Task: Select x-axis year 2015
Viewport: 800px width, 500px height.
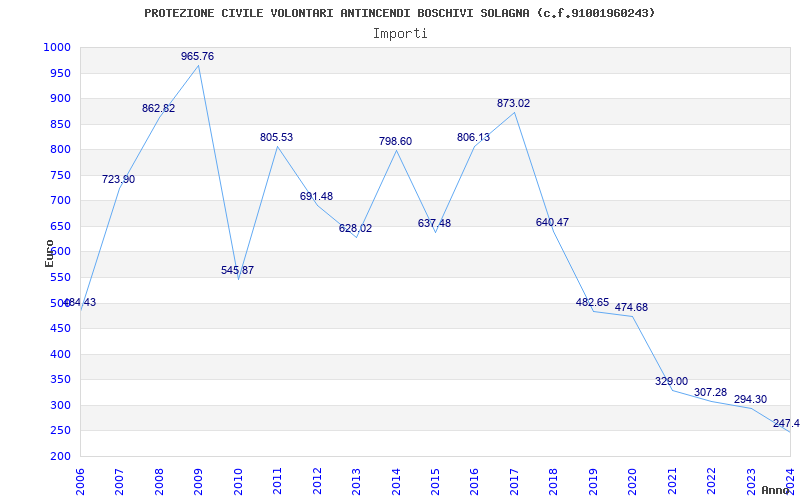Action: 435,480
